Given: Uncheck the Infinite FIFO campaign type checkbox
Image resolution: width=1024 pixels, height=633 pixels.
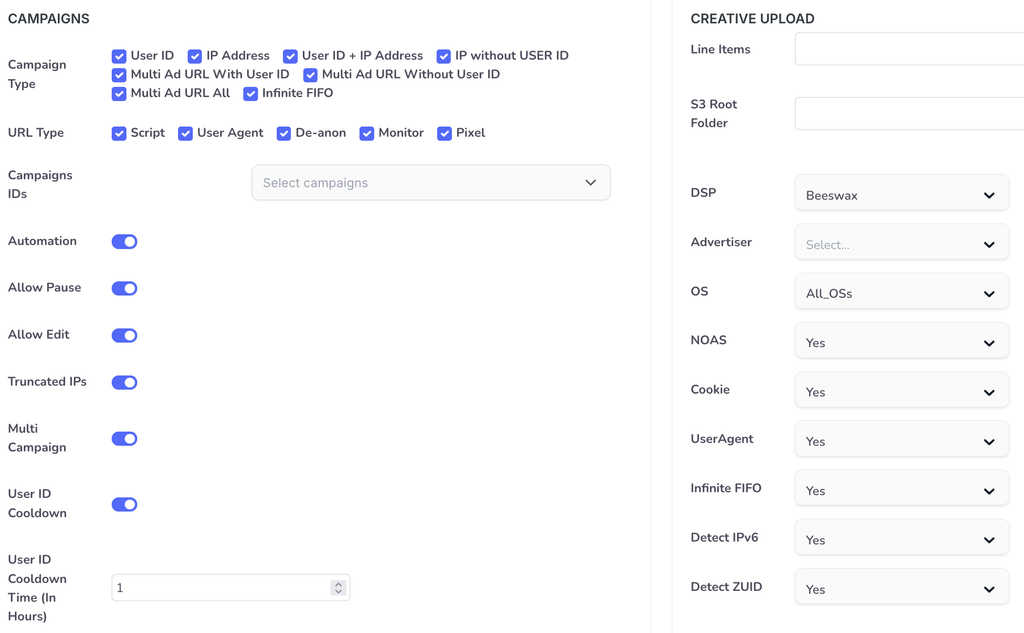Looking at the screenshot, I should point(250,94).
